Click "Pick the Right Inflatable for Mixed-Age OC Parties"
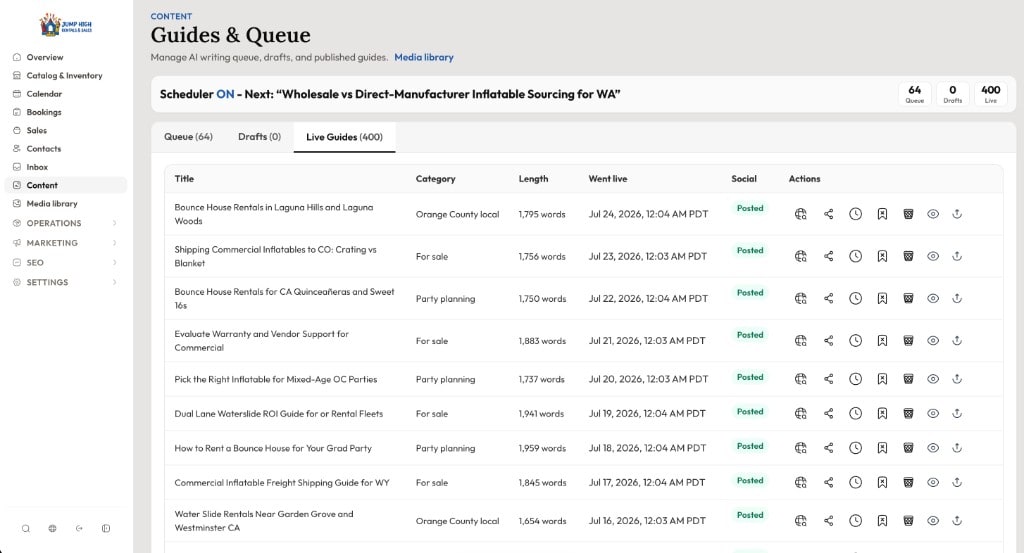 pyautogui.click(x=276, y=379)
